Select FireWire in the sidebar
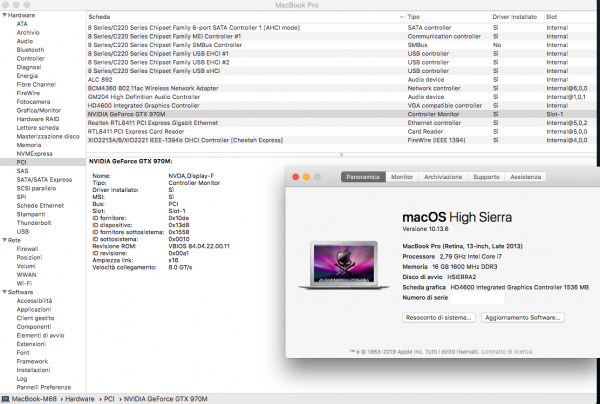600x404 pixels. point(28,93)
